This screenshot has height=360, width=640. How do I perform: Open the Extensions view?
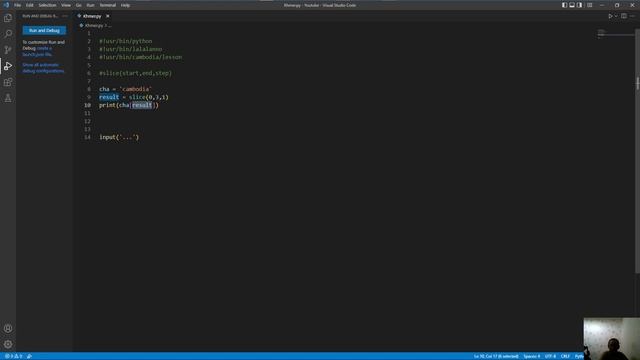click(x=8, y=82)
